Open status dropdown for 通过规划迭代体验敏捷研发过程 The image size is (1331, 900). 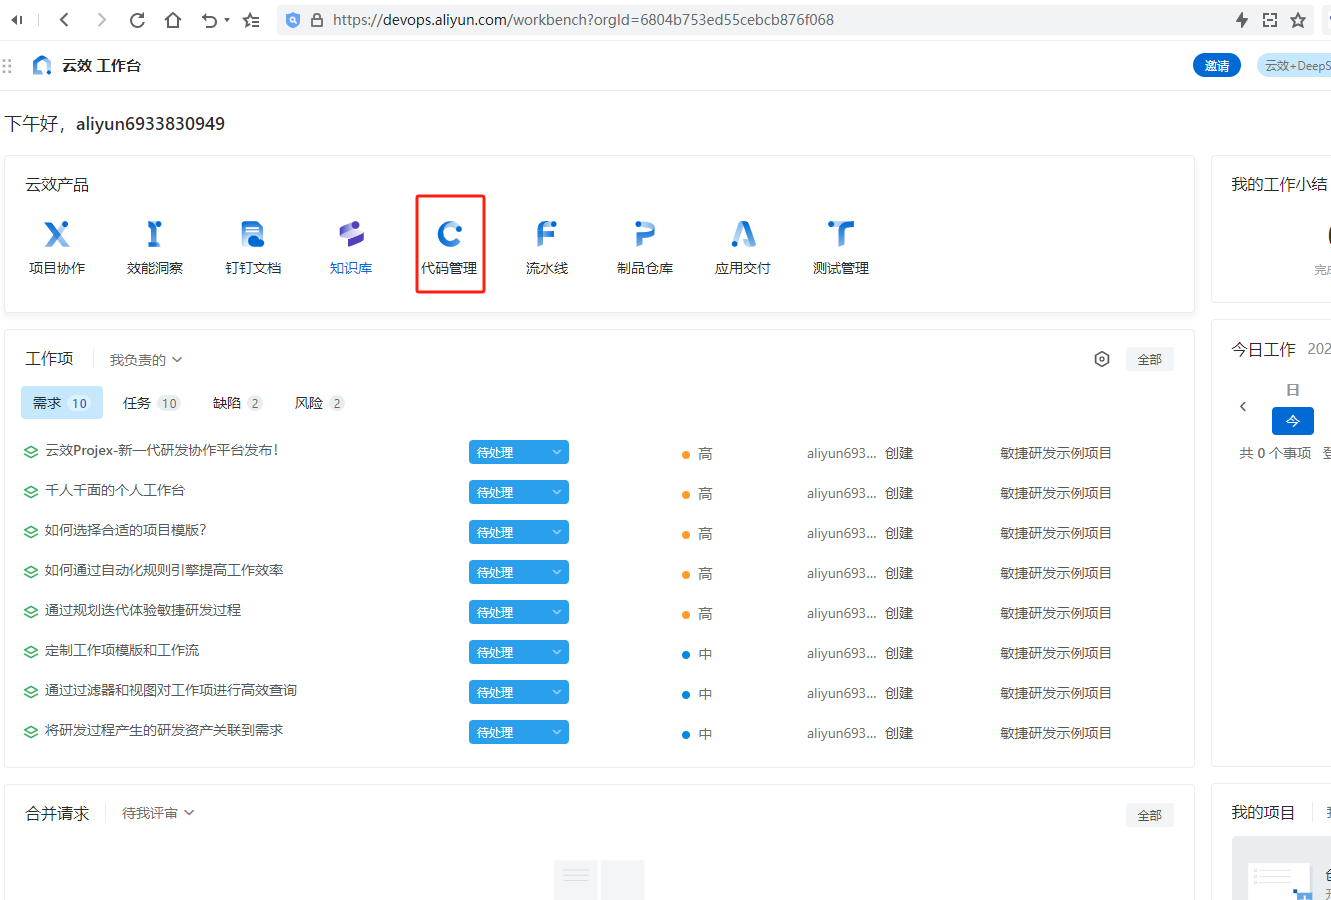518,612
